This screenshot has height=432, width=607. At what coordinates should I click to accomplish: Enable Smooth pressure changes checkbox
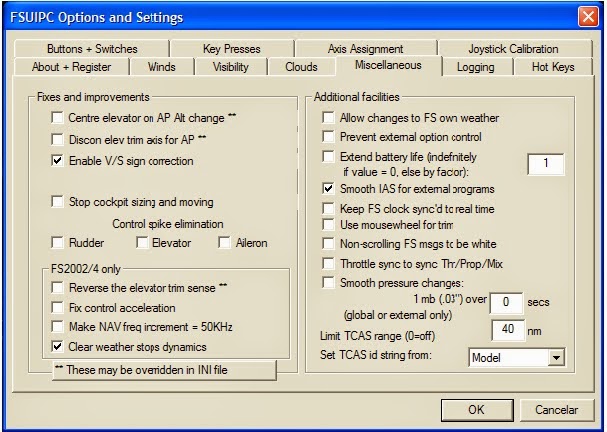328,283
